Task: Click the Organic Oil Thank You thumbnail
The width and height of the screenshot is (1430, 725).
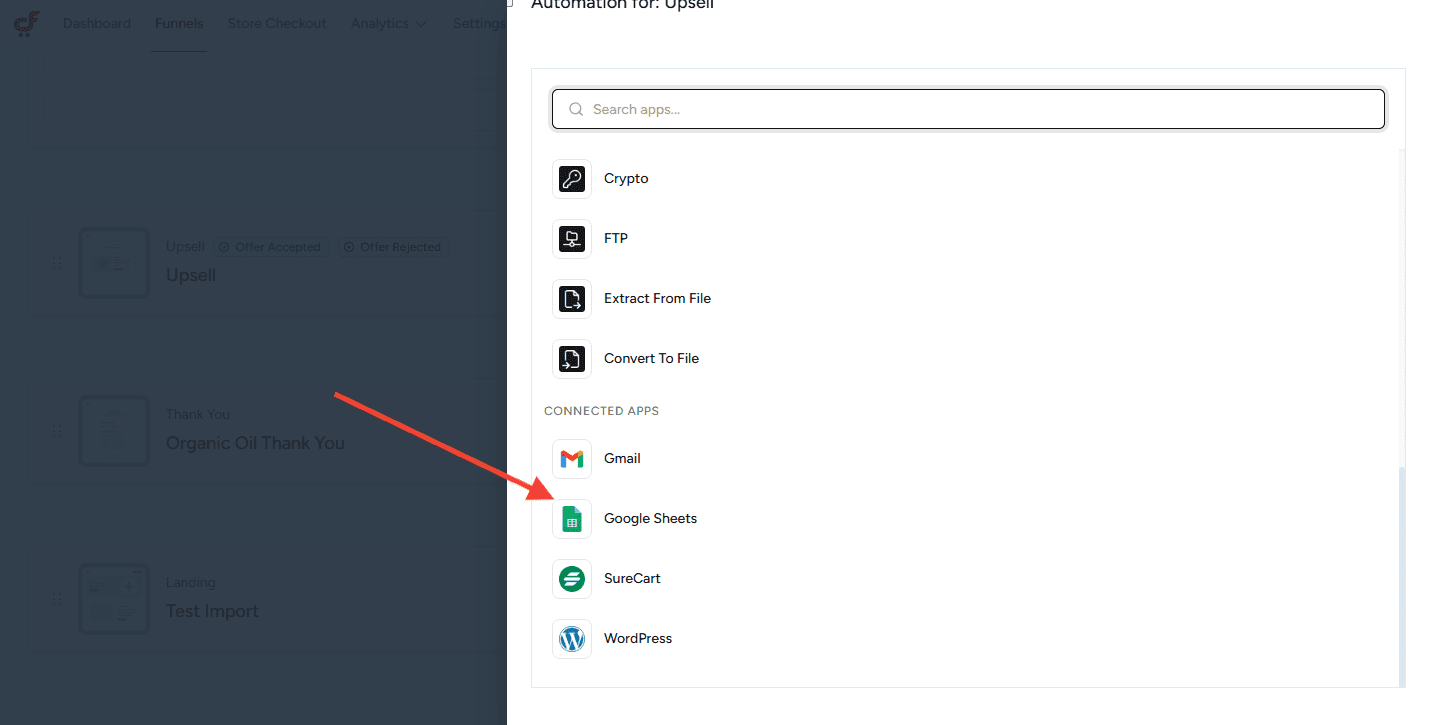Action: click(114, 431)
